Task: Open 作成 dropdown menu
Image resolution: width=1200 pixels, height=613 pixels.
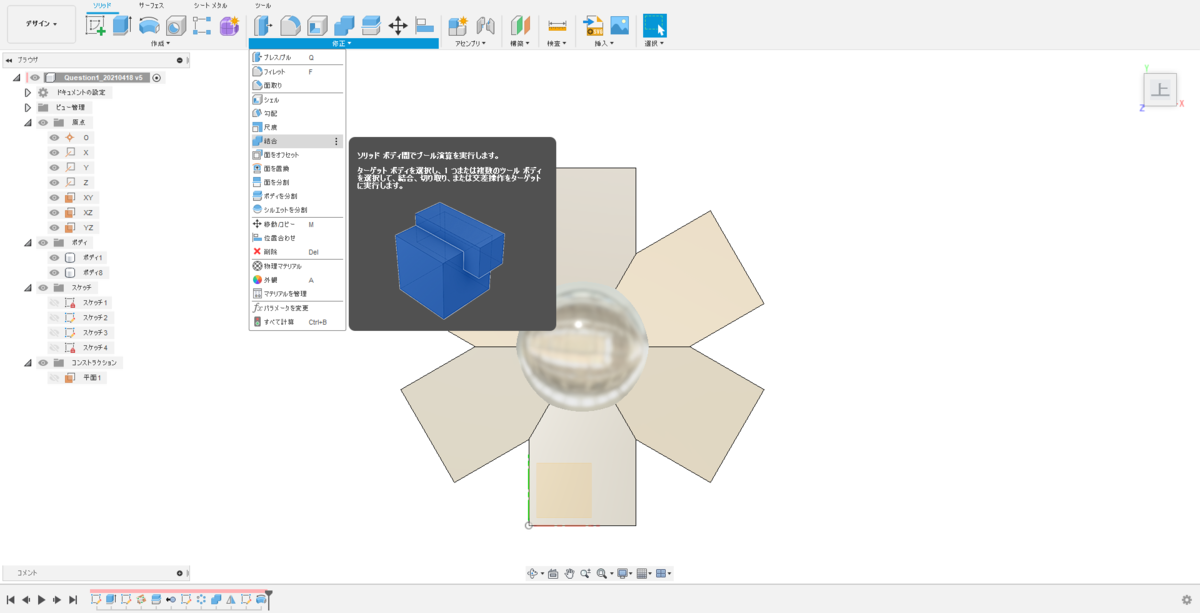Action: point(160,43)
